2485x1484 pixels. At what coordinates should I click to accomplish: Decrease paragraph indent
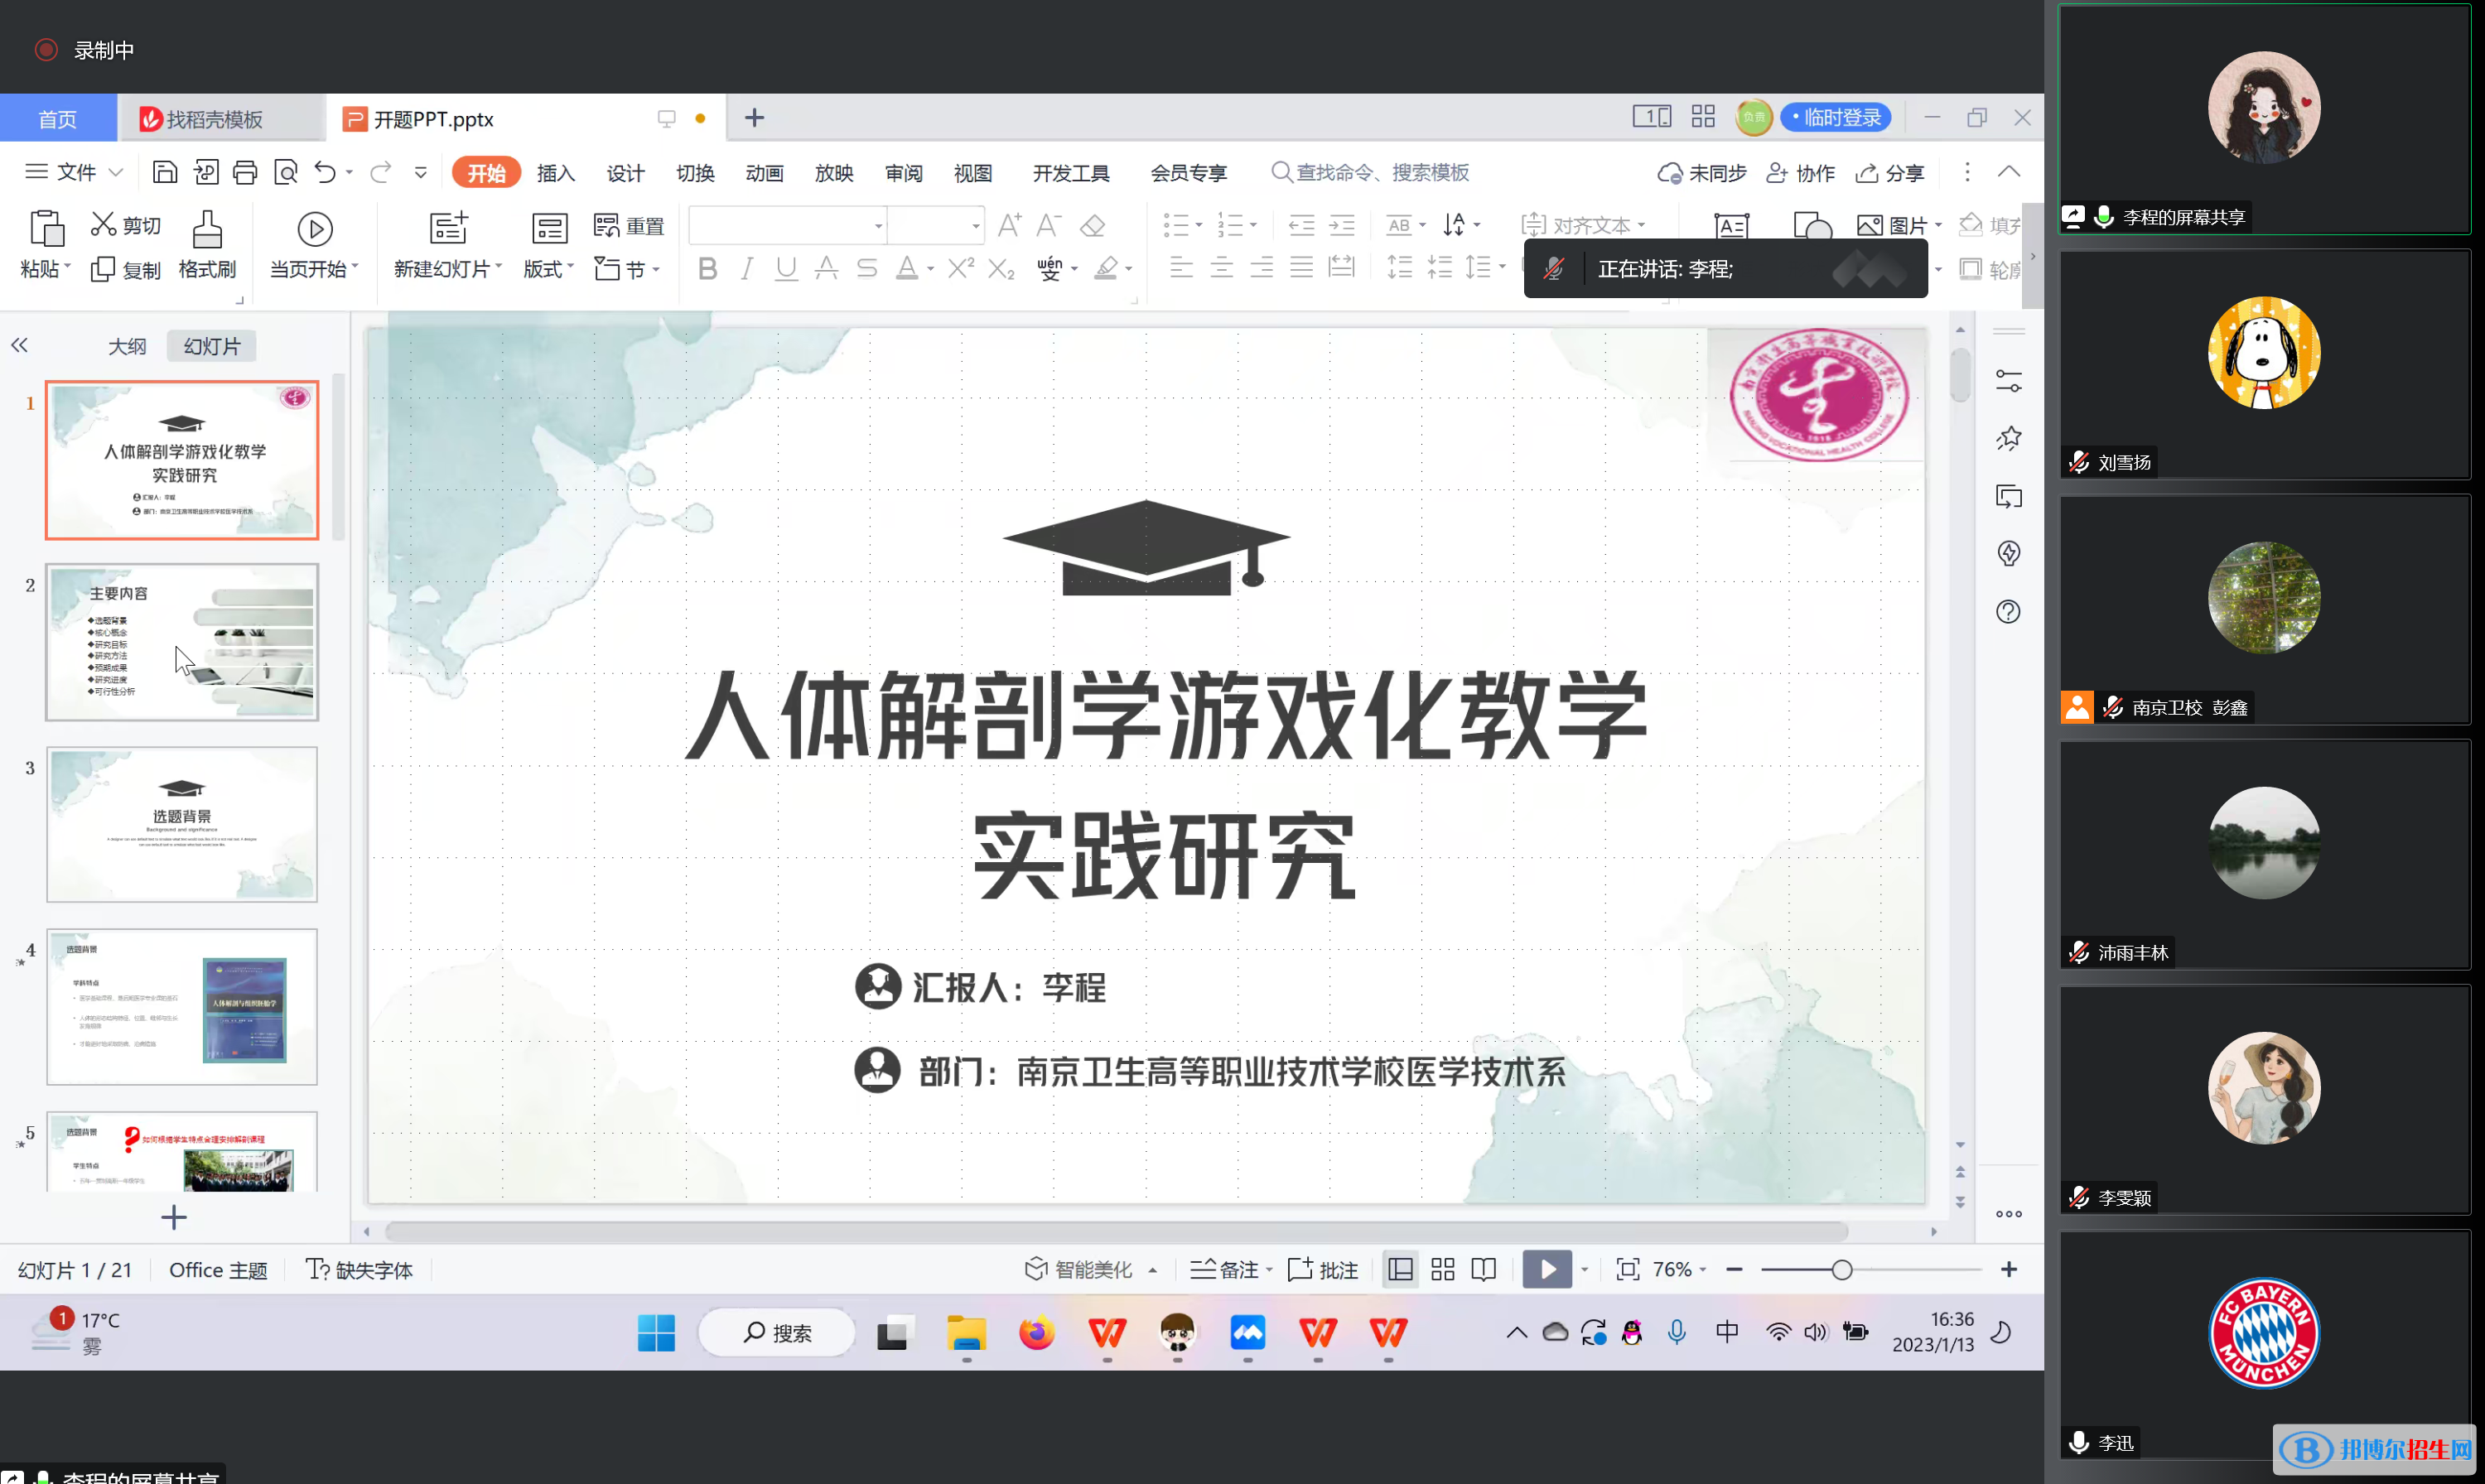click(1301, 225)
